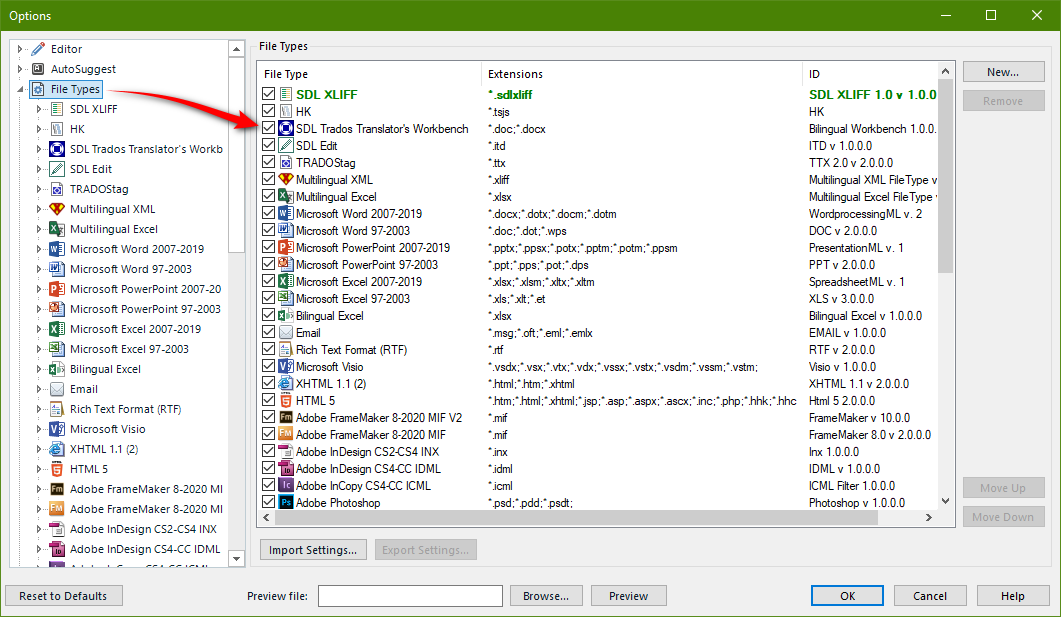
Task: Confirm with the OK button
Action: 847,596
